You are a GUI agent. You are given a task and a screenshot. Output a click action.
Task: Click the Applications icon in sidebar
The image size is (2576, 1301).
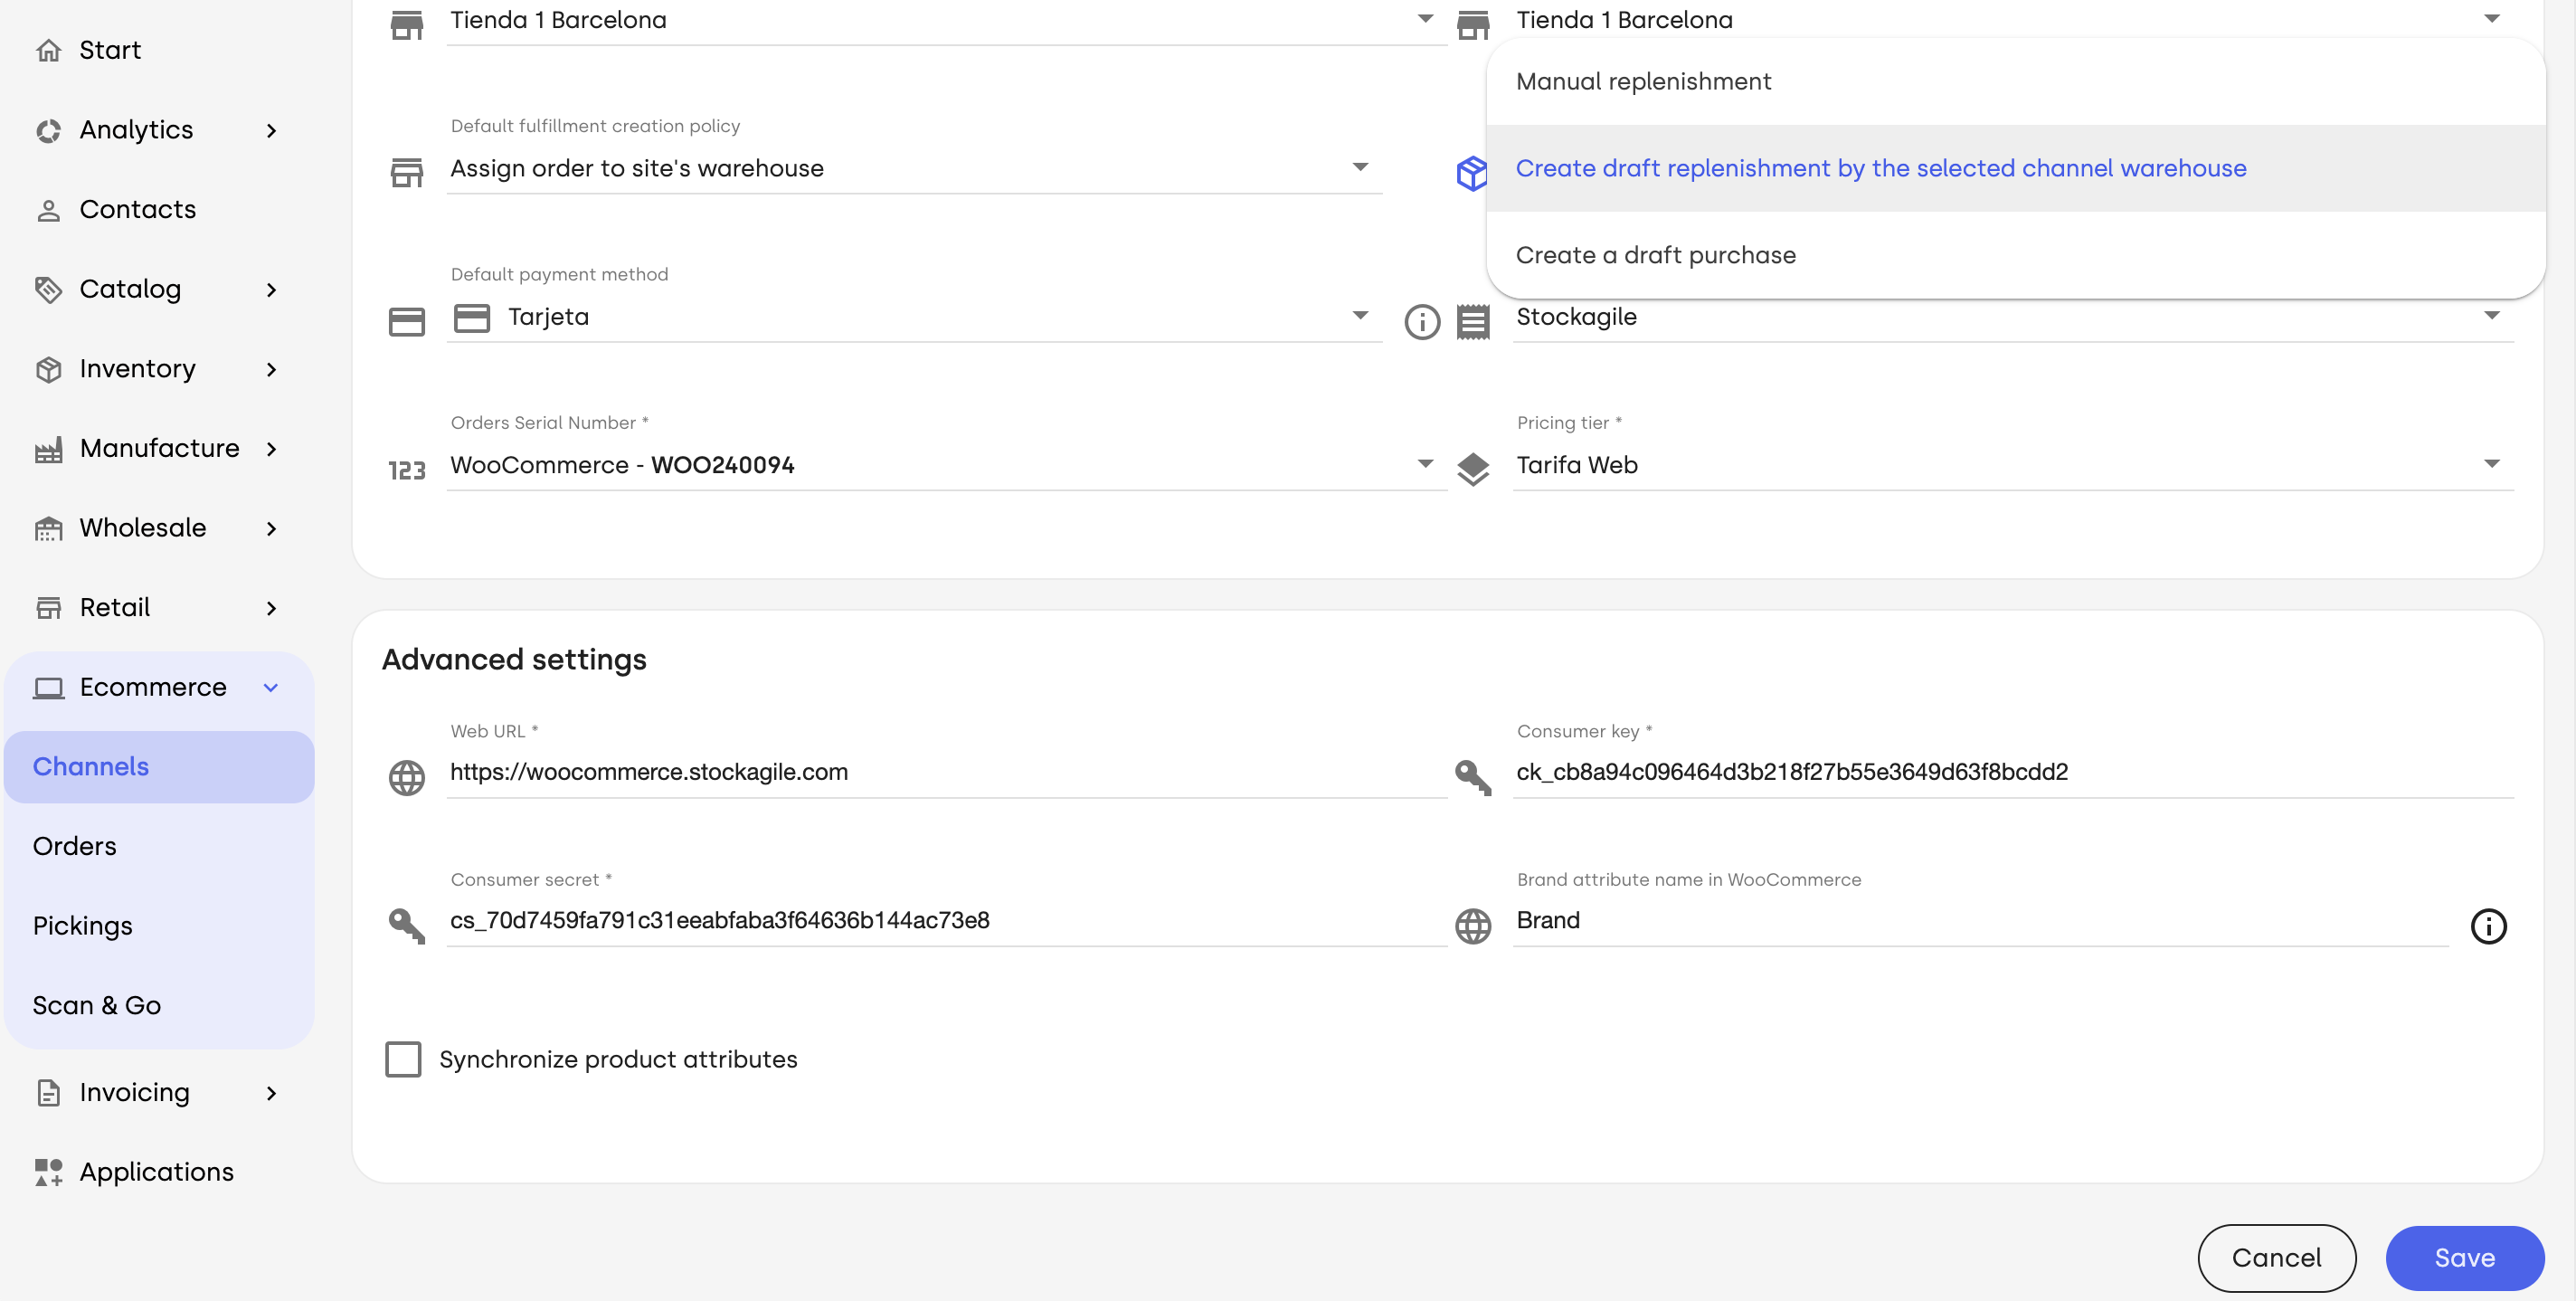point(48,1172)
